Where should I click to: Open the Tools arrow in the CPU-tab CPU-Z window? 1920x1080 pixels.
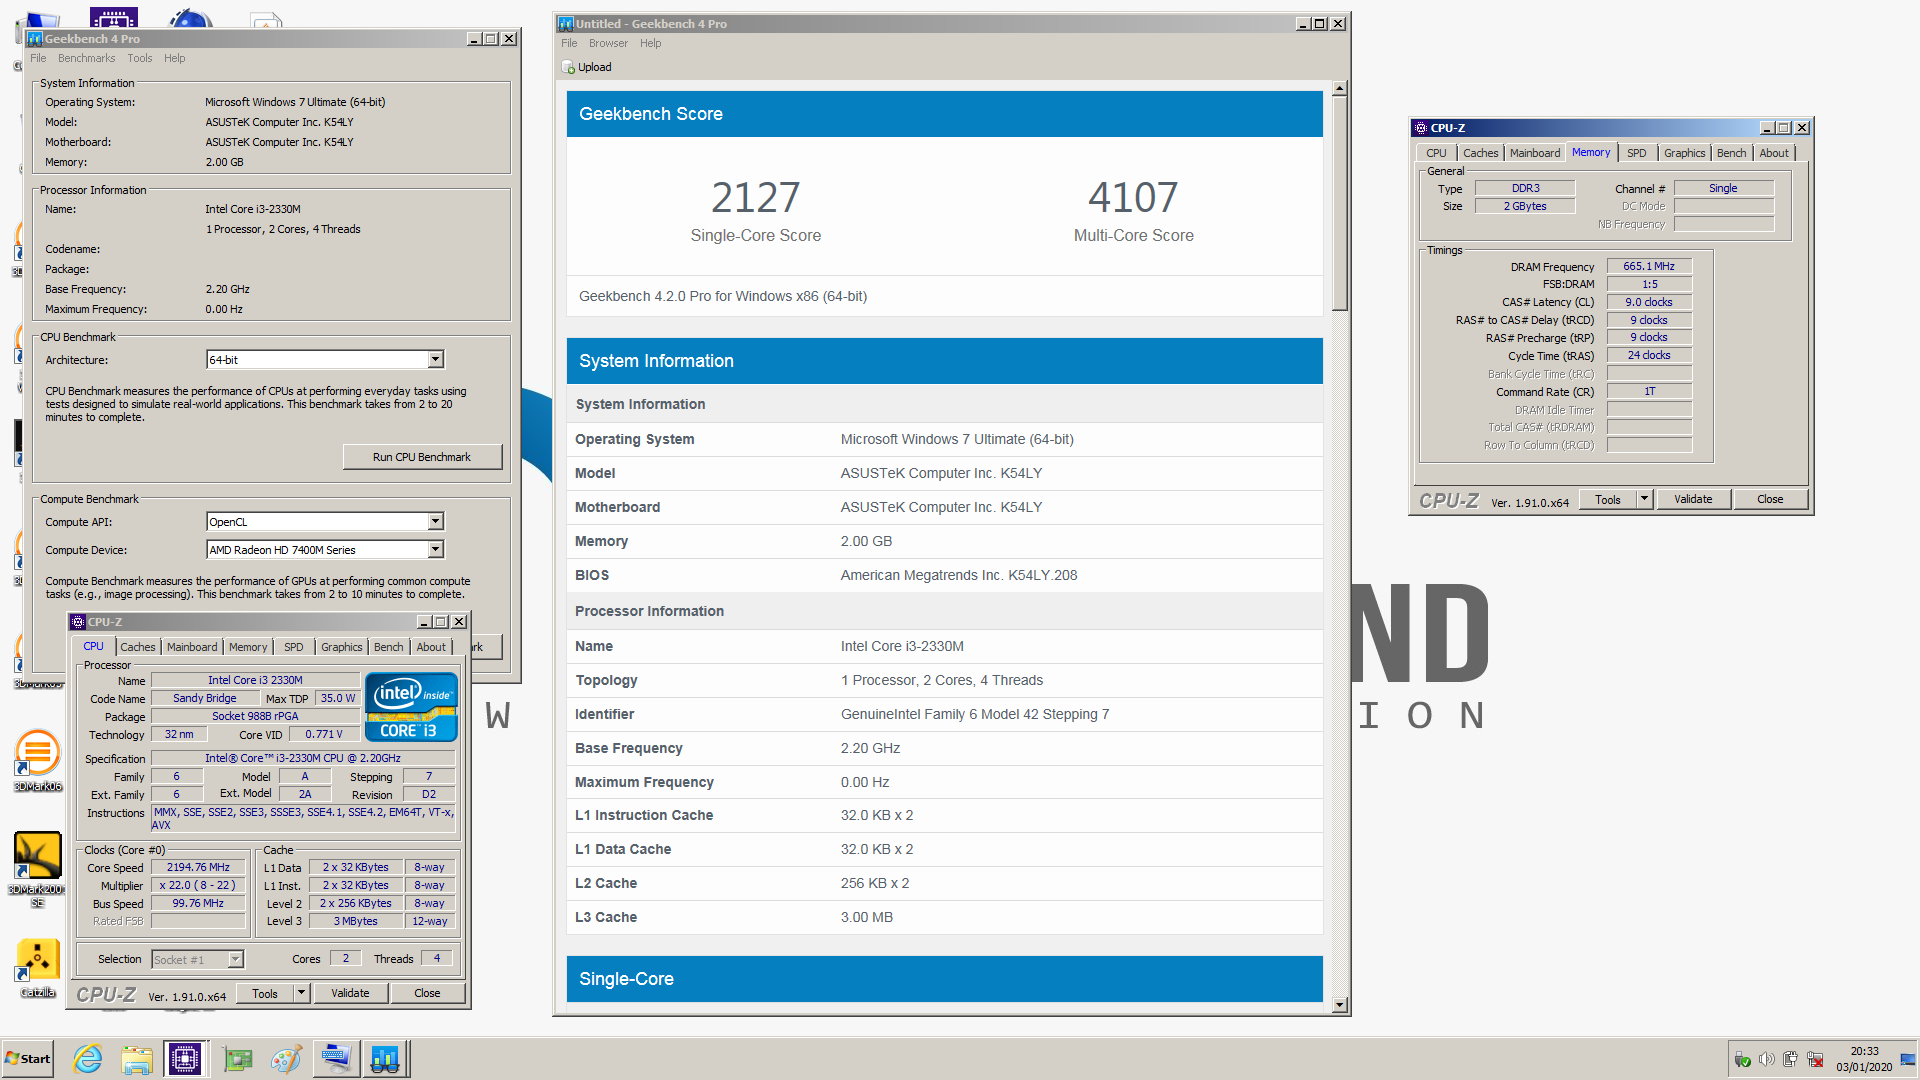click(x=301, y=993)
